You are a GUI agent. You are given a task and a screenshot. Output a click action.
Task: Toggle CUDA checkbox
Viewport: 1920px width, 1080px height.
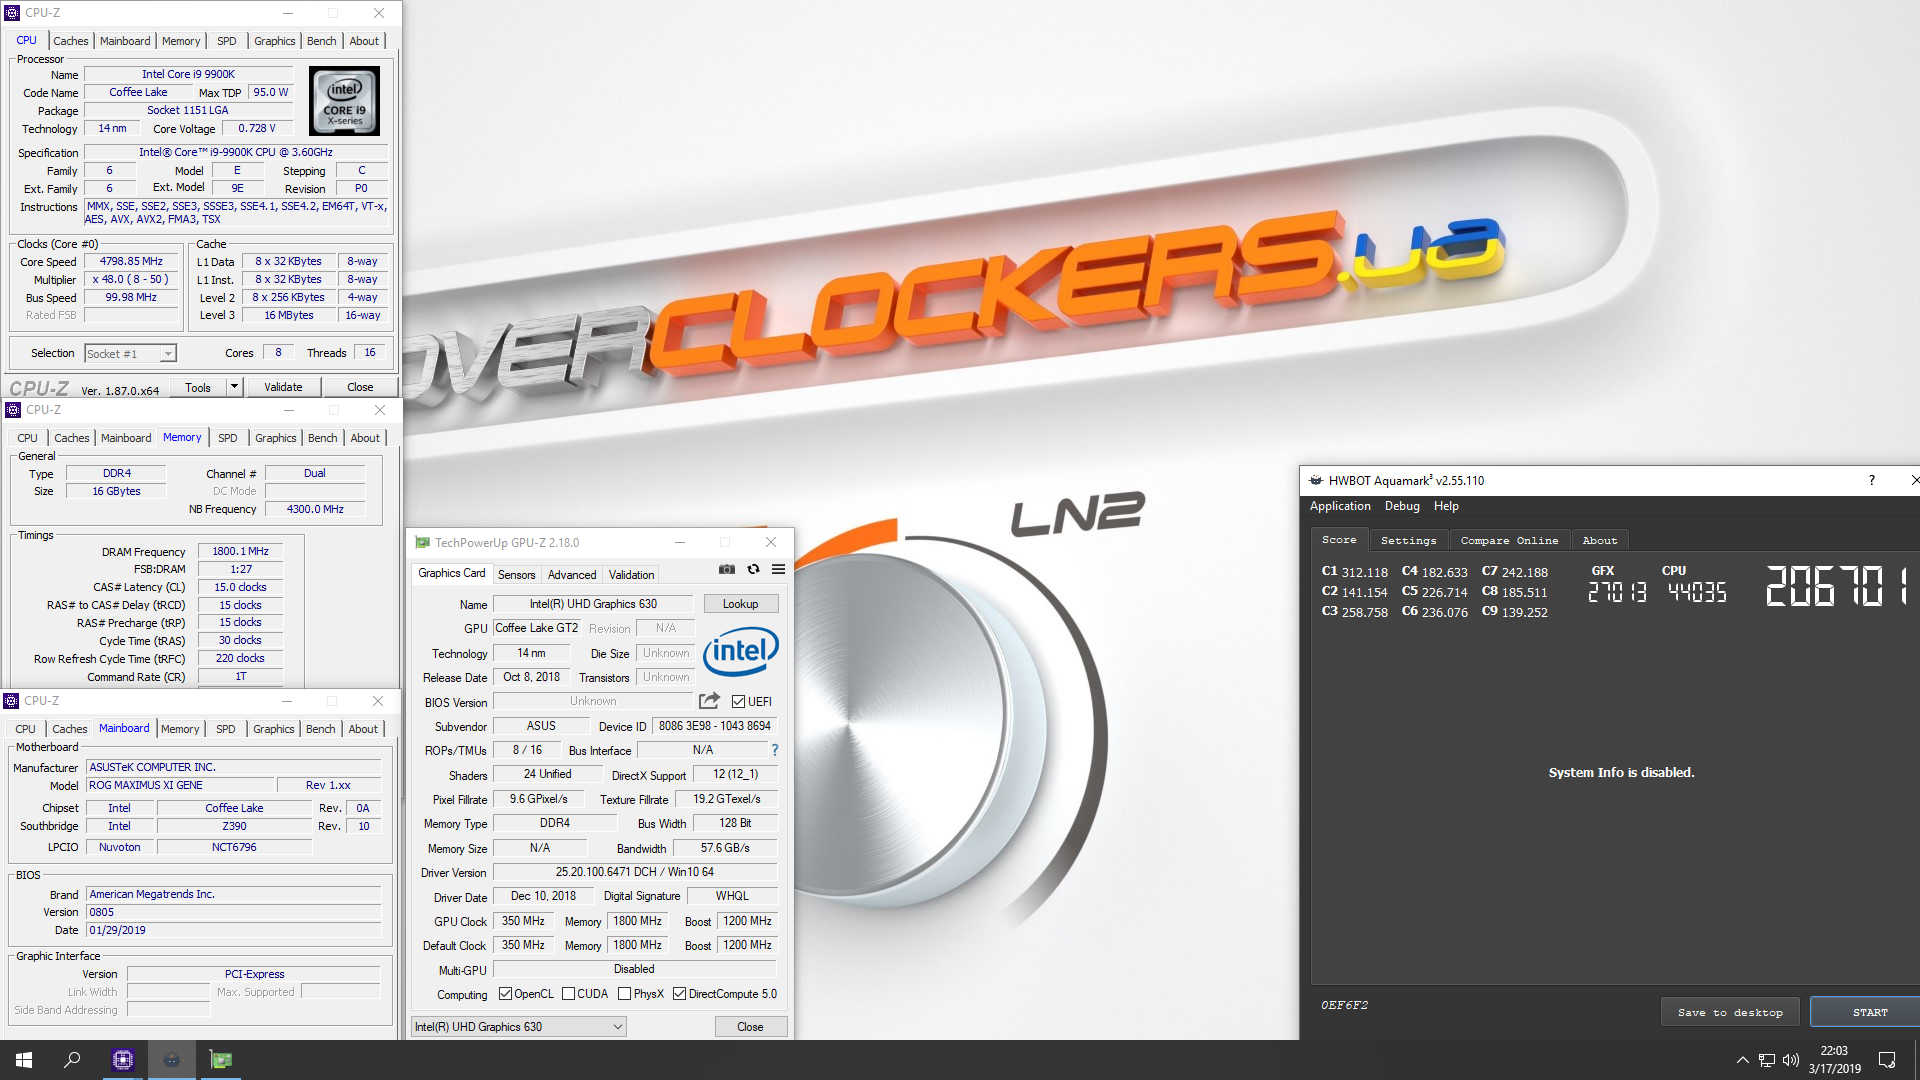[x=568, y=994]
